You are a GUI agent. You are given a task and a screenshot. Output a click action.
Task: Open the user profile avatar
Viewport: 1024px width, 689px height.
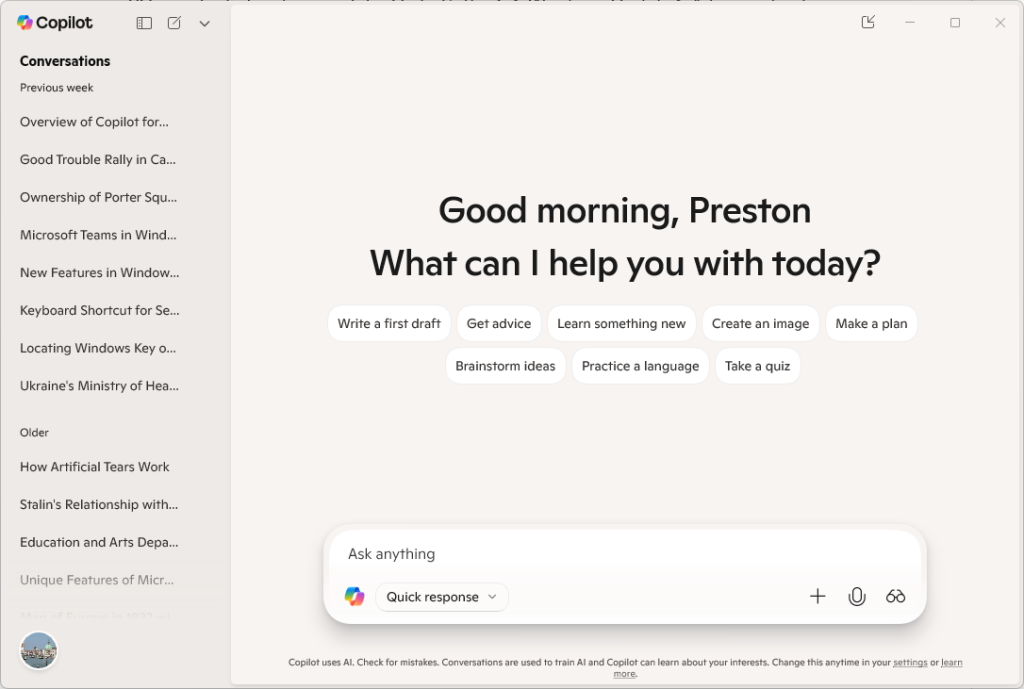(x=39, y=650)
